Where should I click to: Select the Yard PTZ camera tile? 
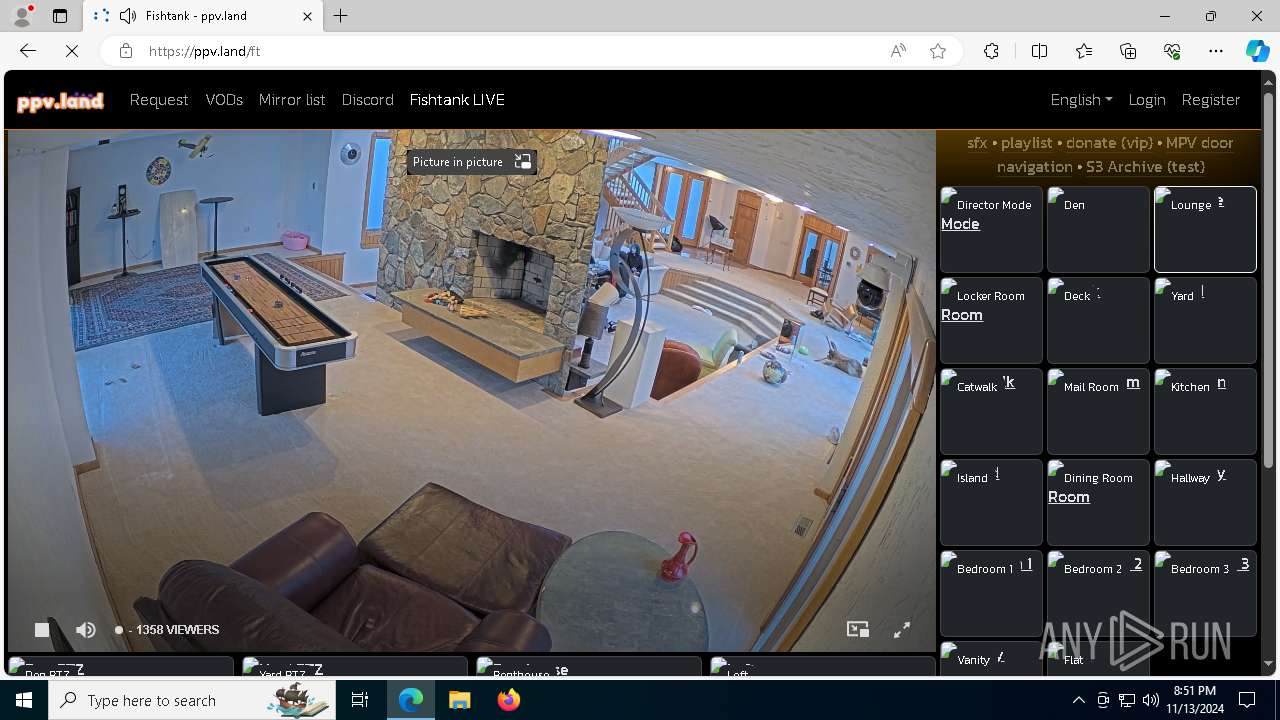pos(355,668)
